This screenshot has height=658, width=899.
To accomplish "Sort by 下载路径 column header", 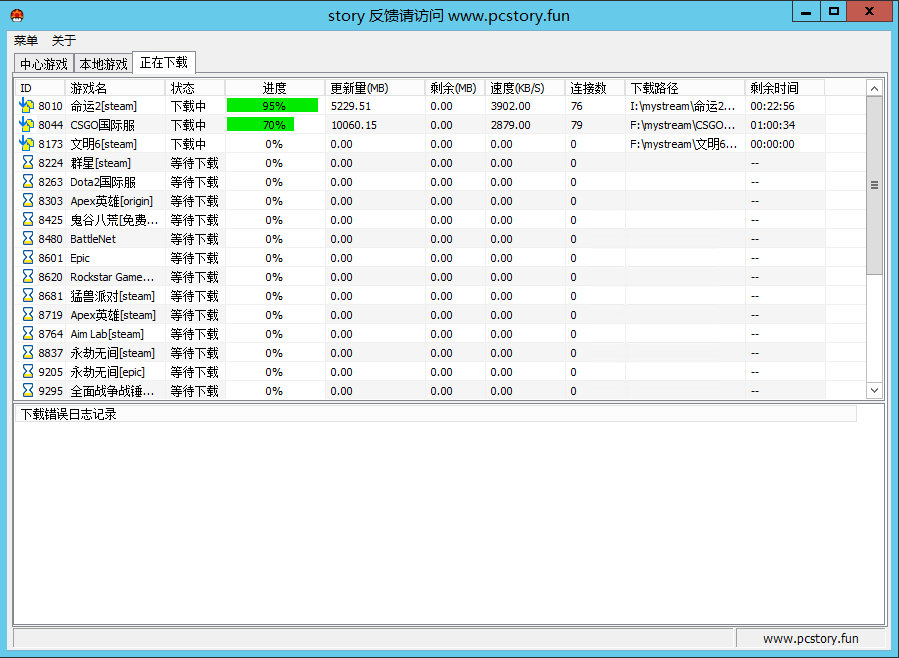I will 685,88.
